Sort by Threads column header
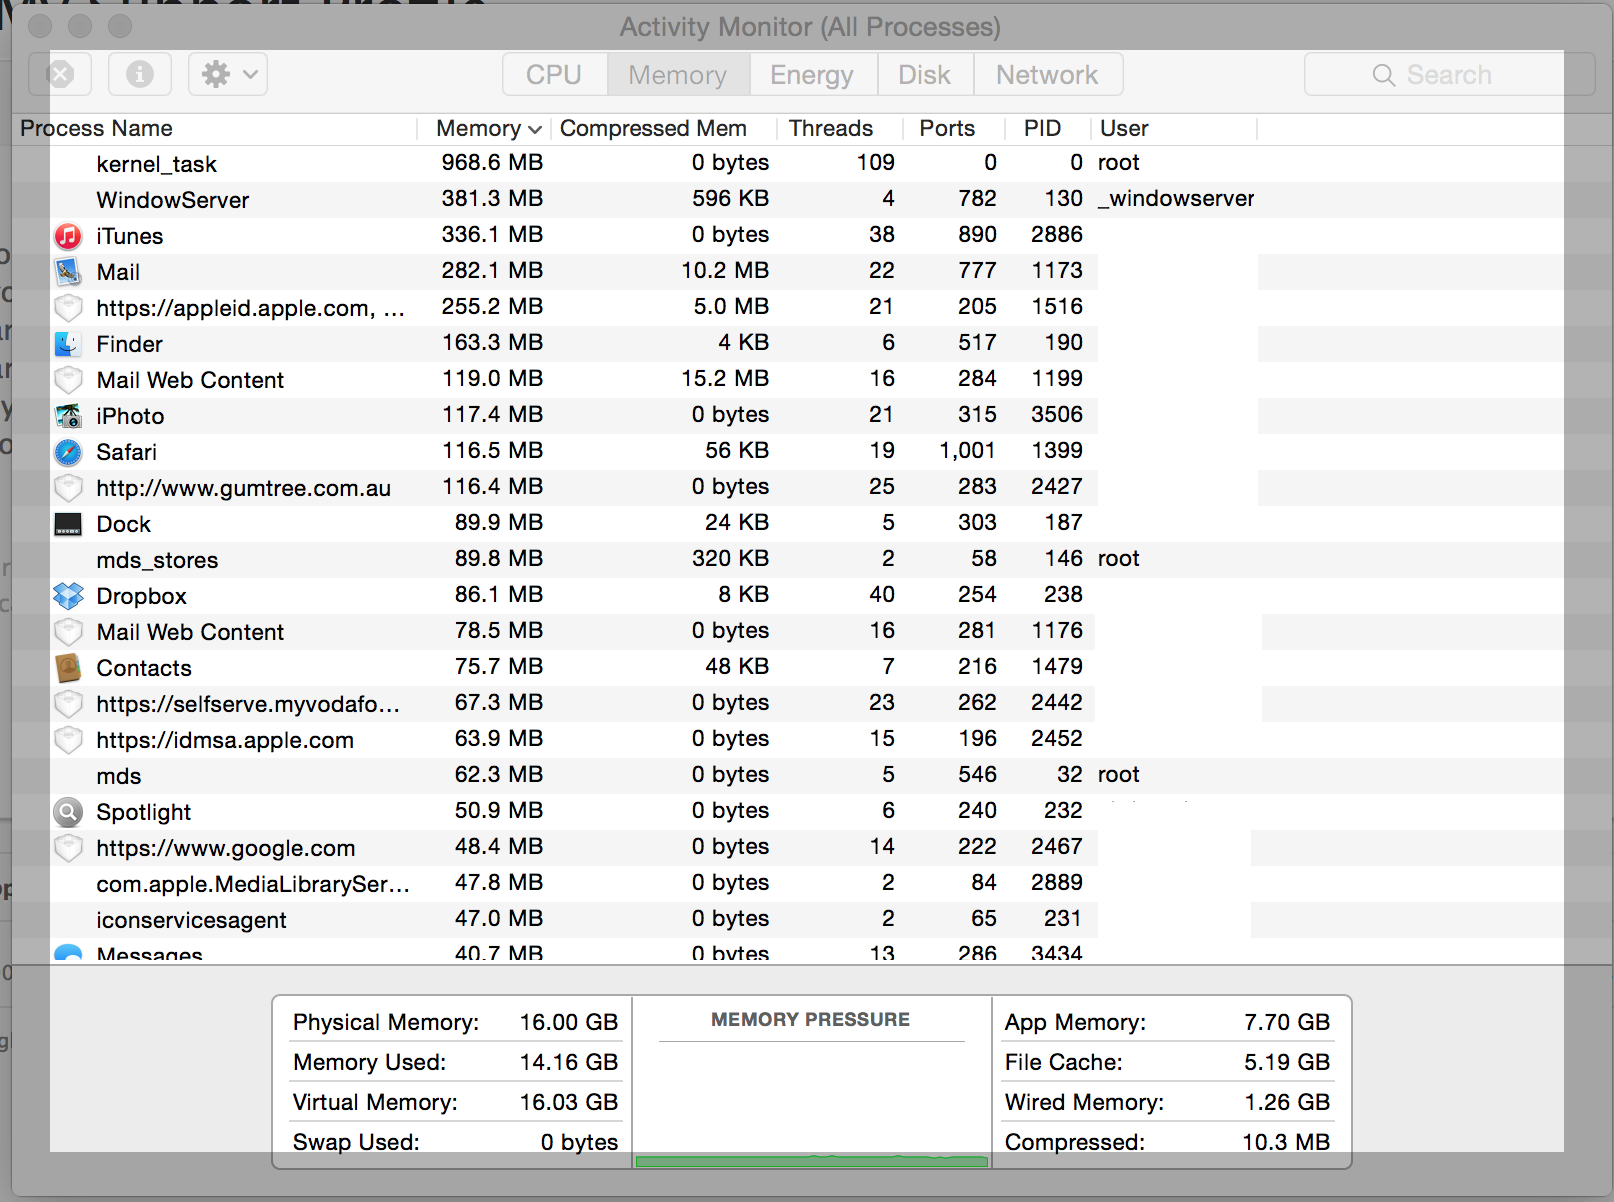Screen dimensions: 1614x1202 click(838, 128)
